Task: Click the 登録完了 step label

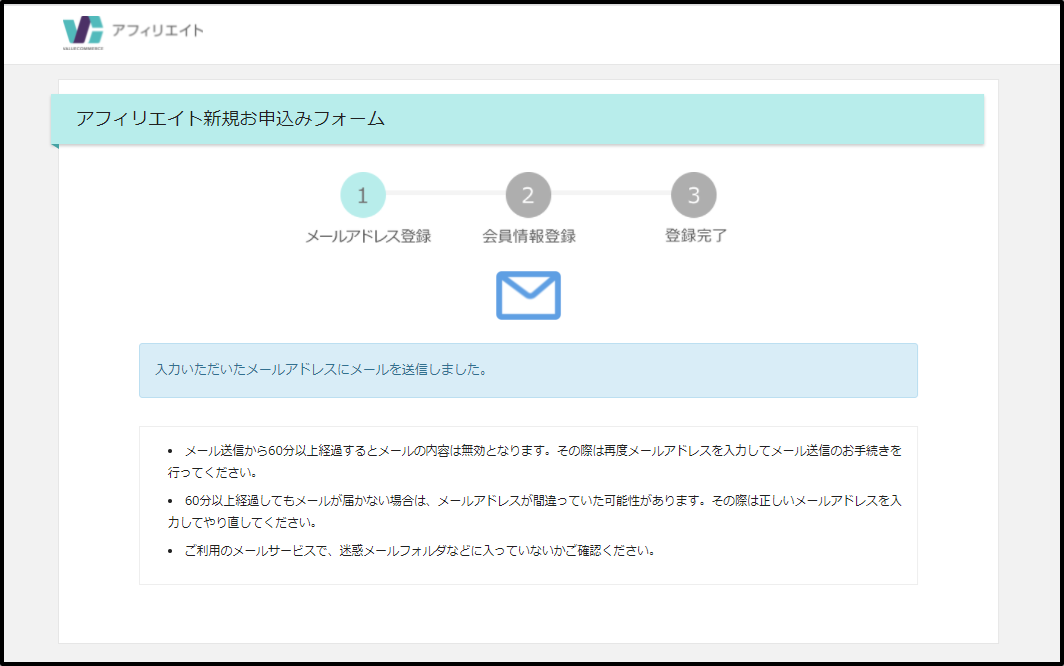Action: pyautogui.click(x=695, y=237)
